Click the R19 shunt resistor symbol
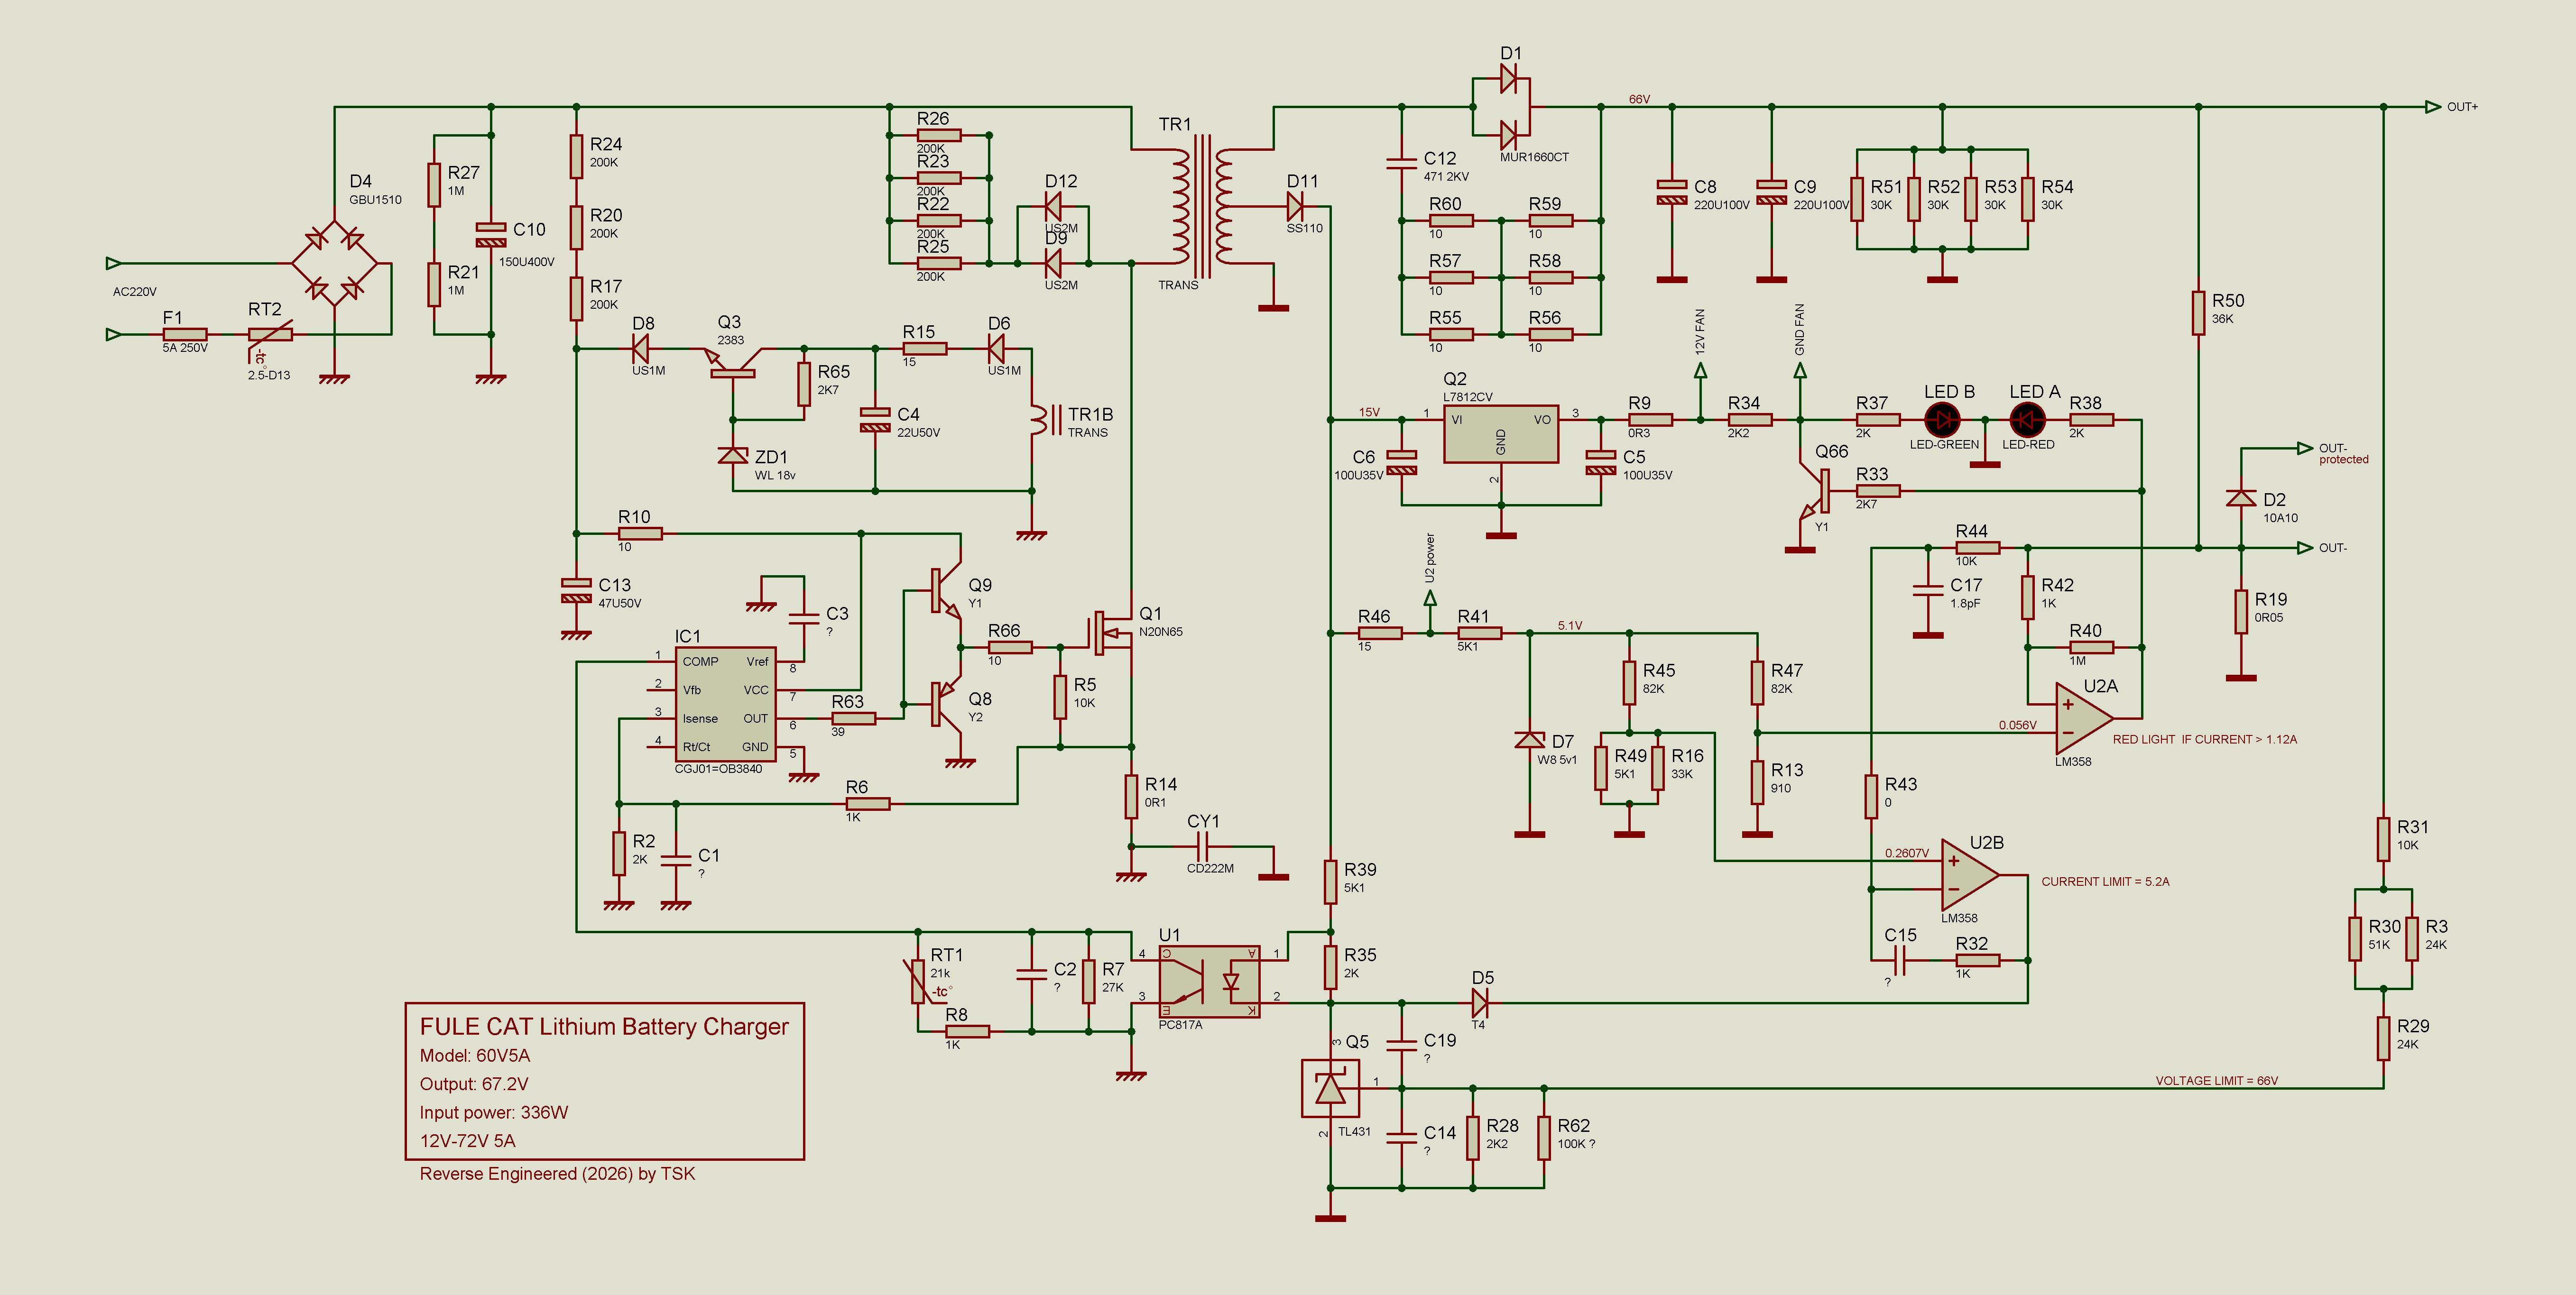 (x=2241, y=611)
